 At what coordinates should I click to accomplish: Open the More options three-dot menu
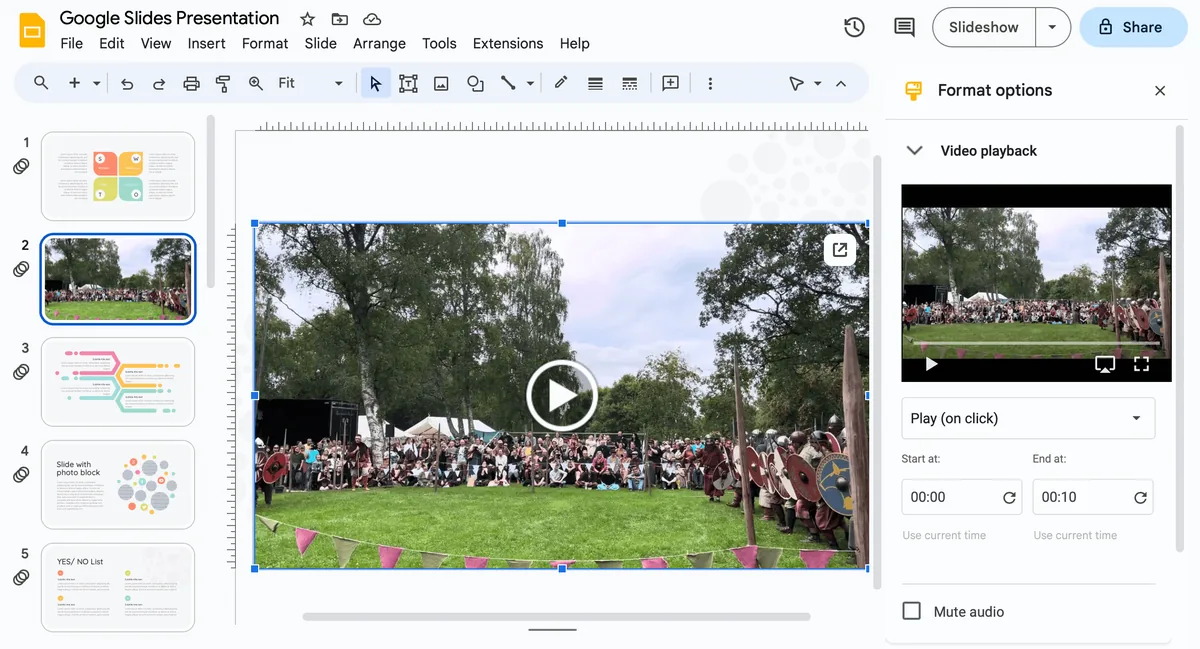(710, 83)
